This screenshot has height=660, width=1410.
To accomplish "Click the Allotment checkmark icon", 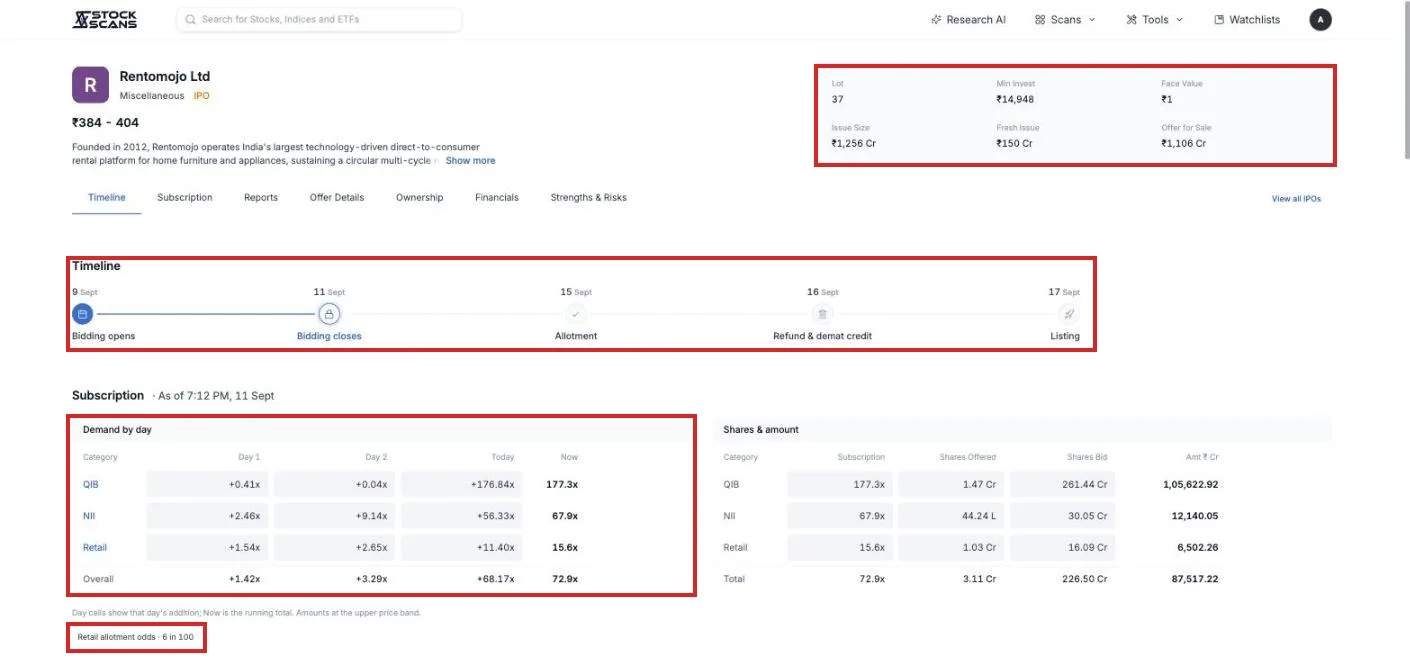I will [x=575, y=314].
